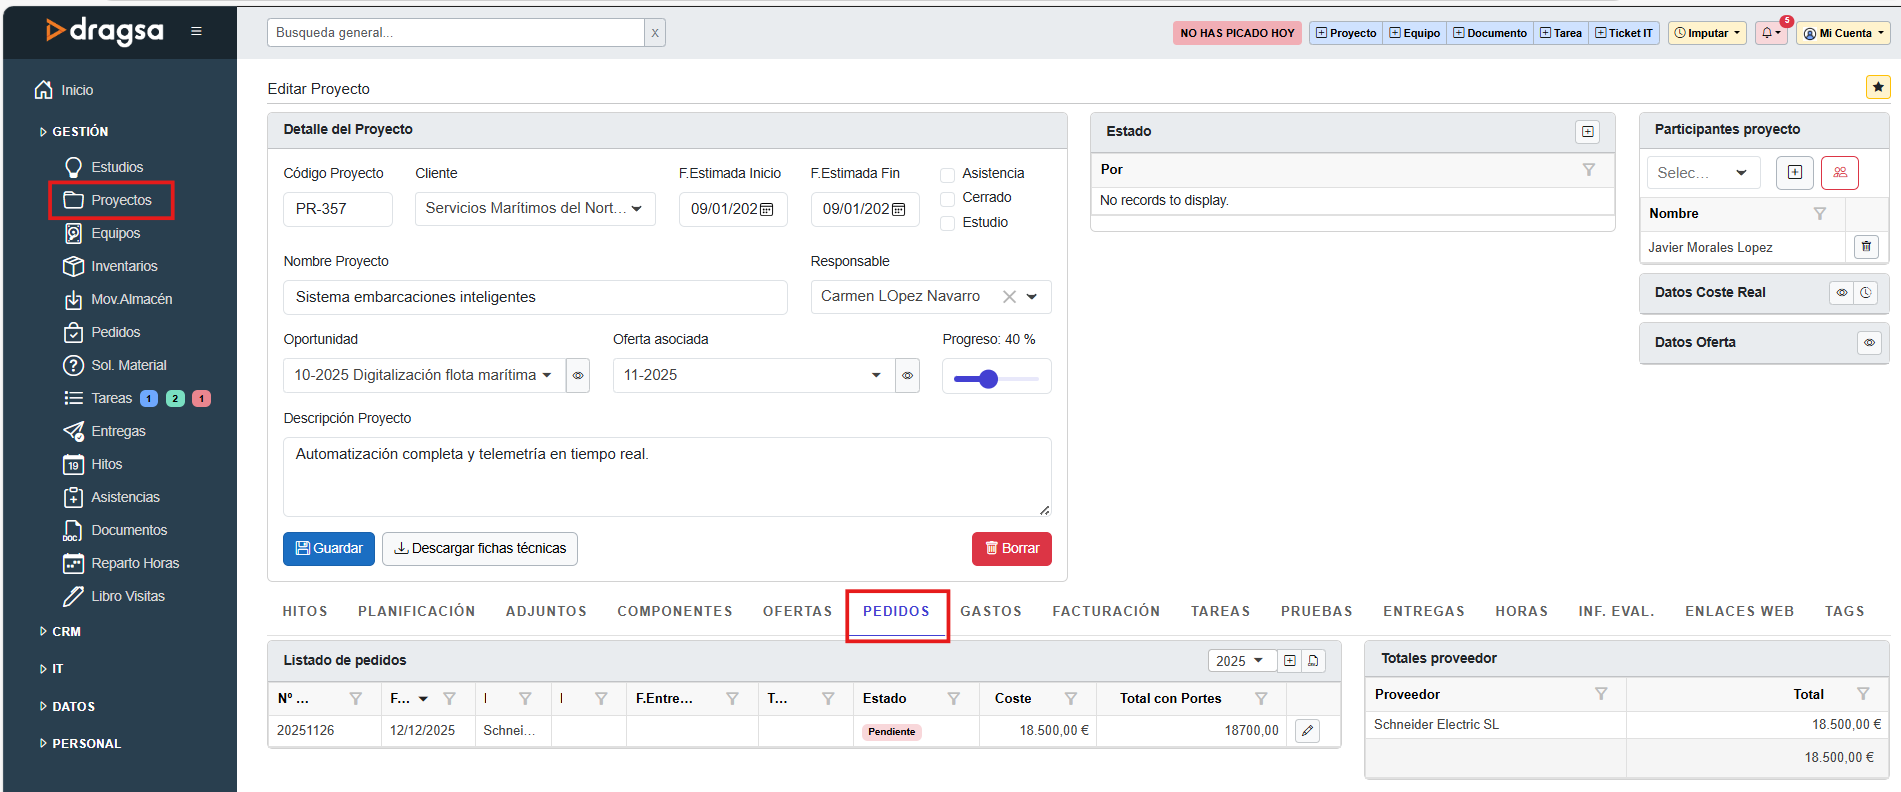This screenshot has height=792, width=1901.
Task: Expand the CRM sidebar section
Action: tap(66, 632)
